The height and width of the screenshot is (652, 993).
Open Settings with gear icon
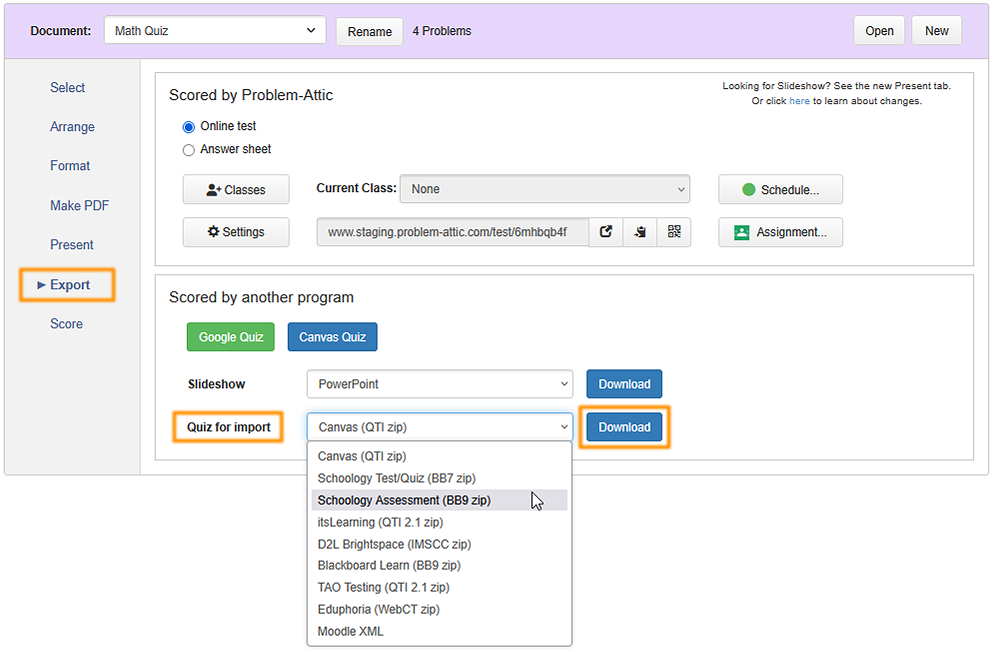(236, 232)
